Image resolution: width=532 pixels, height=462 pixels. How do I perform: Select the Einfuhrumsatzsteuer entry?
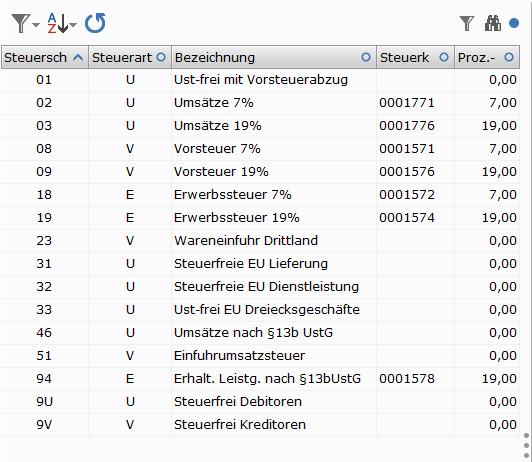[239, 356]
